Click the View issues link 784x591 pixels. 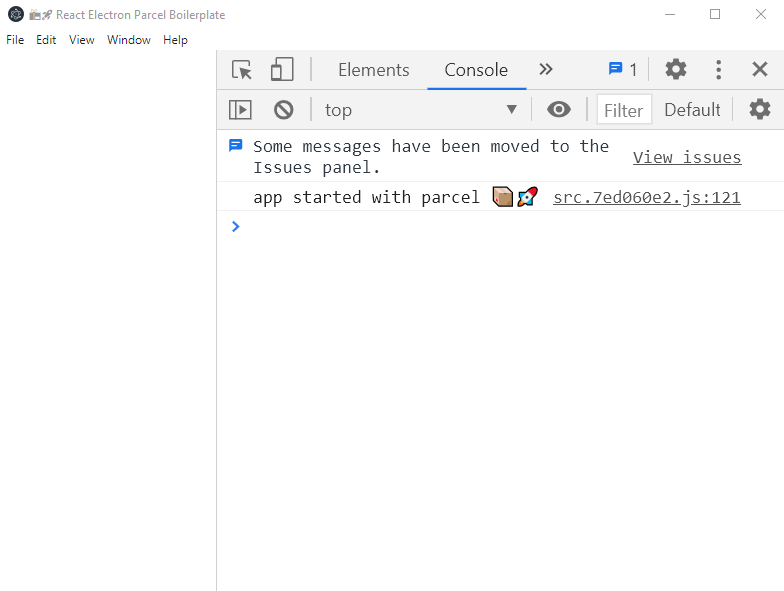click(687, 157)
